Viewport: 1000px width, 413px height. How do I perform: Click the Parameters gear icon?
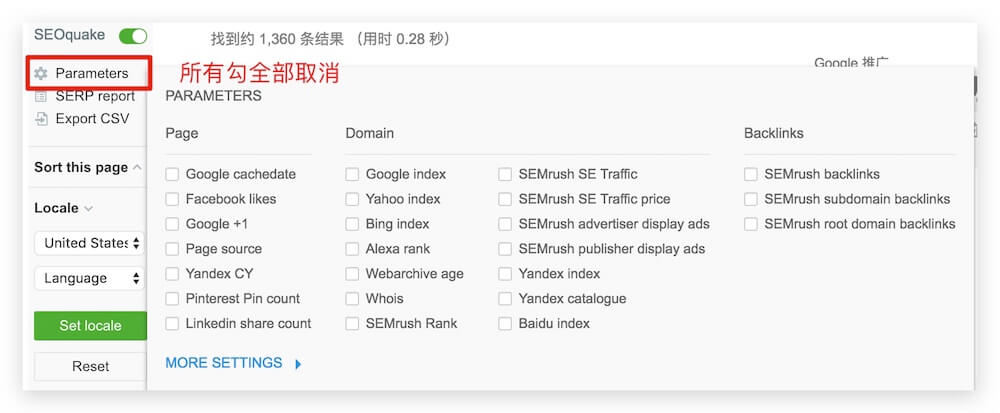(x=41, y=74)
